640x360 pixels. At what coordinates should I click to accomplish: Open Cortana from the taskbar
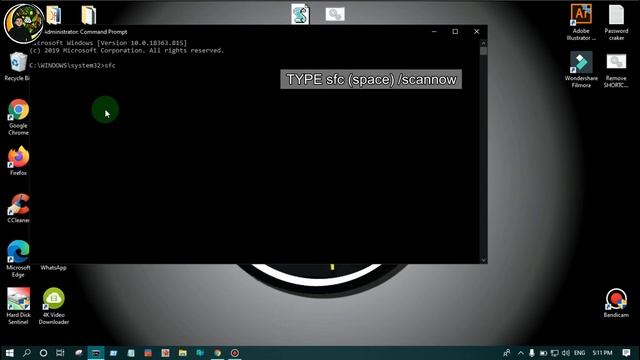click(43, 353)
